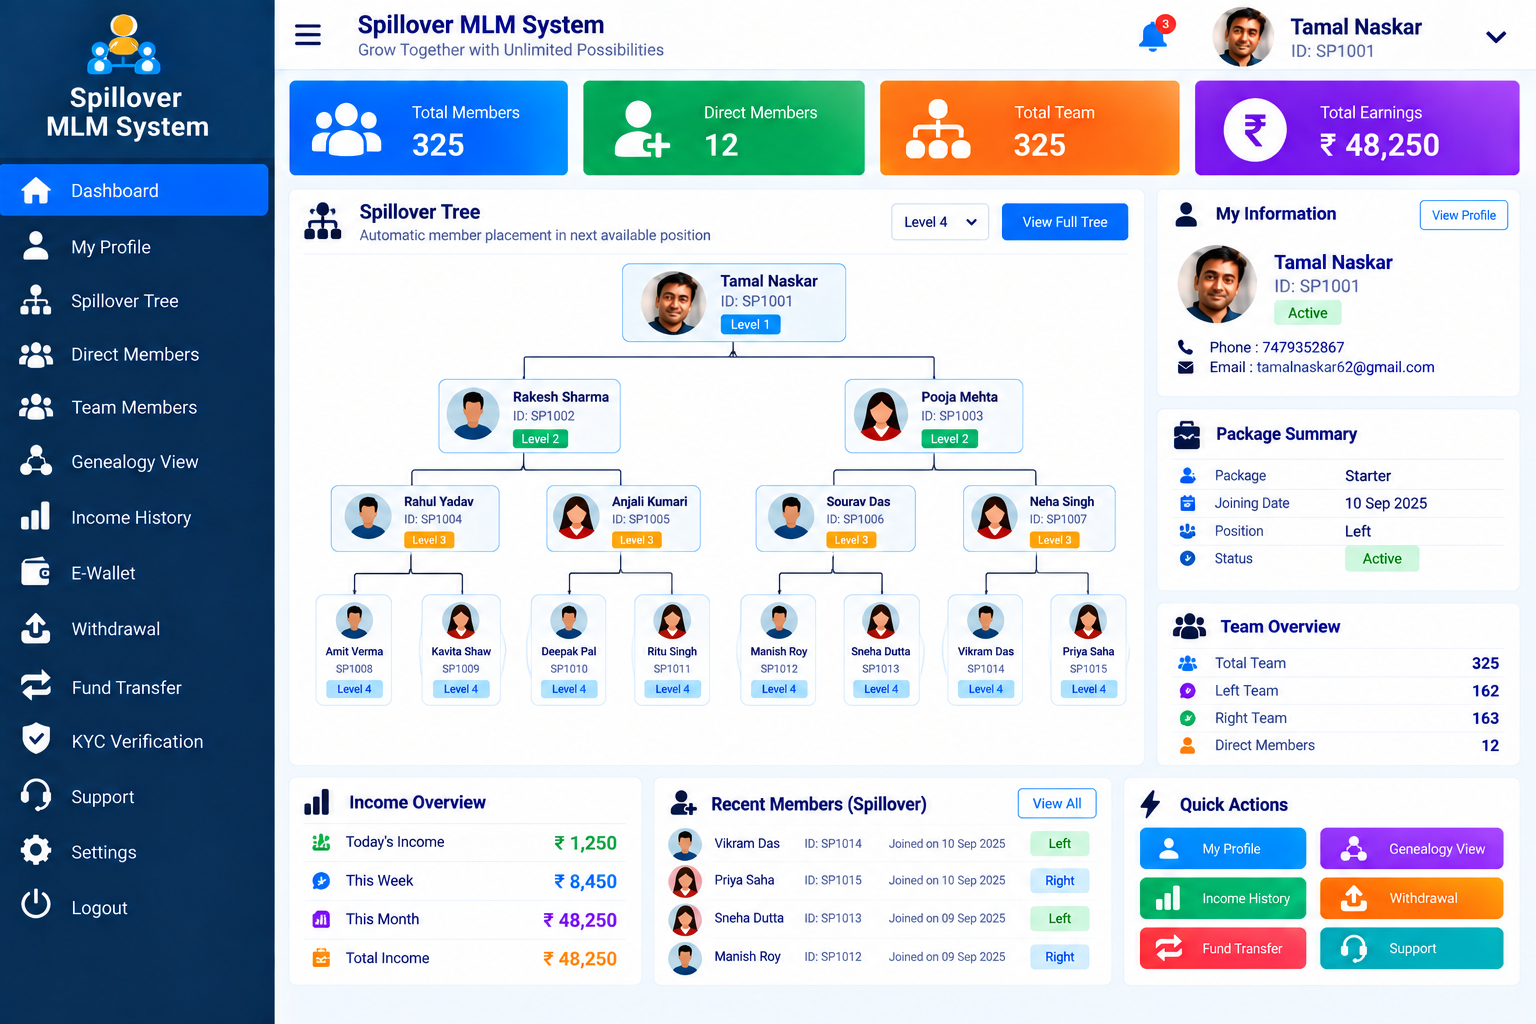Click Withdrawal quick action button

pos(1411,898)
